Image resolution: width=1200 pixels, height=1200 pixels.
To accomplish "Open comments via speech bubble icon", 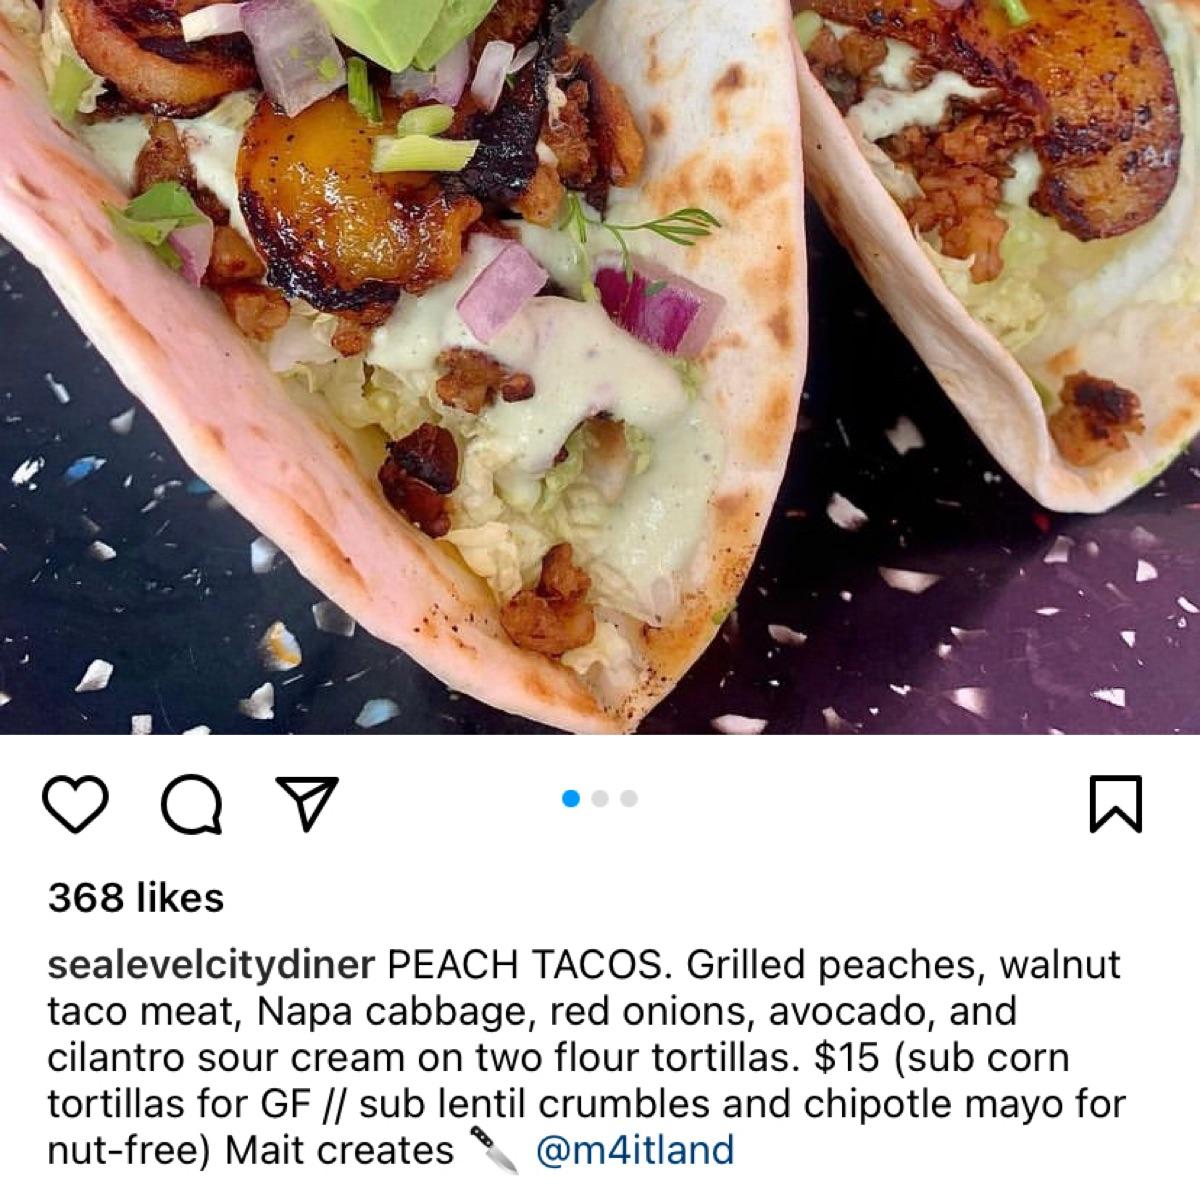I will pos(191,805).
